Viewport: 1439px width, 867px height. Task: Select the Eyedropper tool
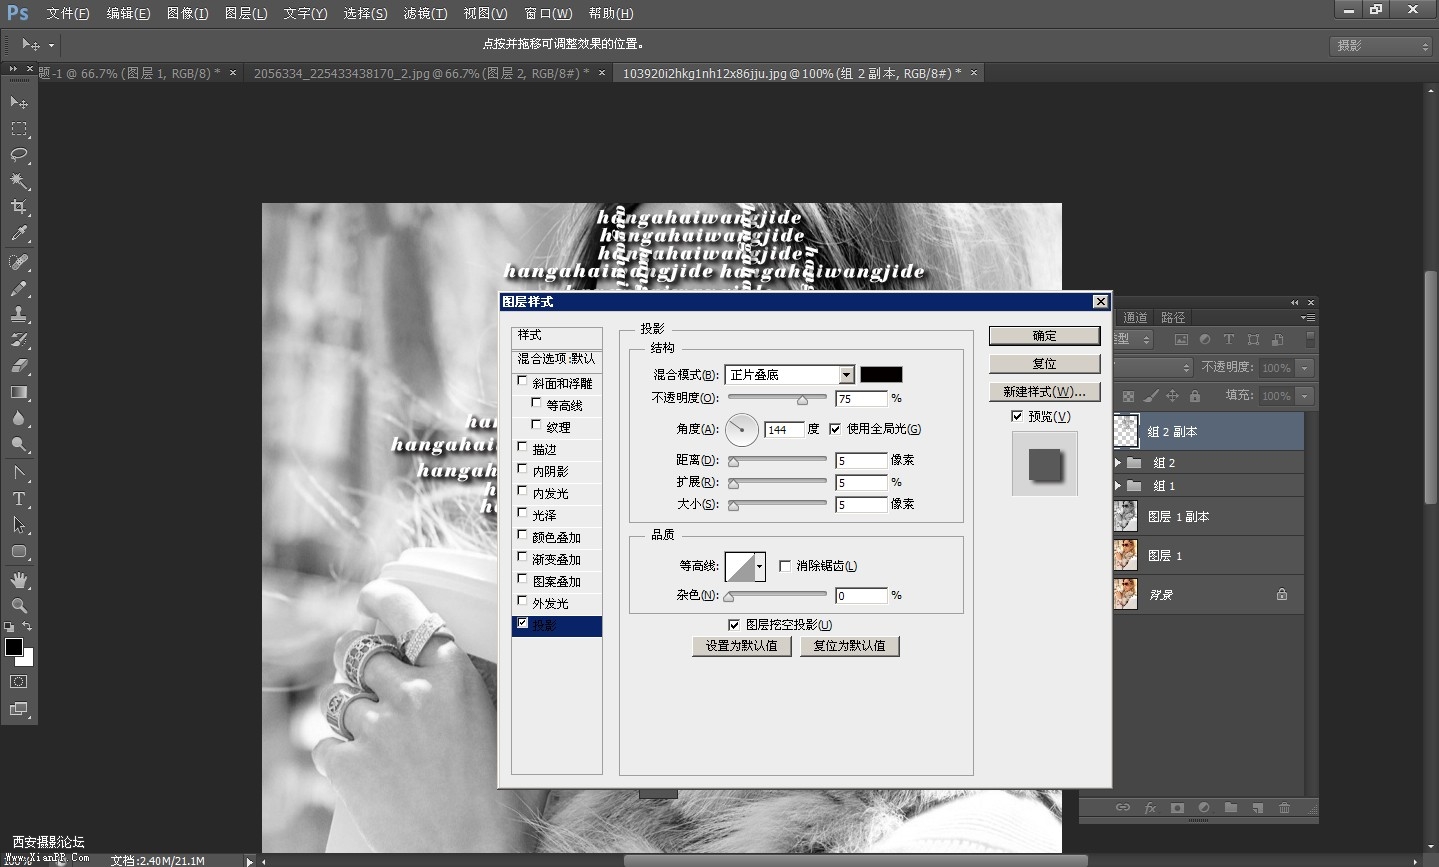(x=19, y=234)
